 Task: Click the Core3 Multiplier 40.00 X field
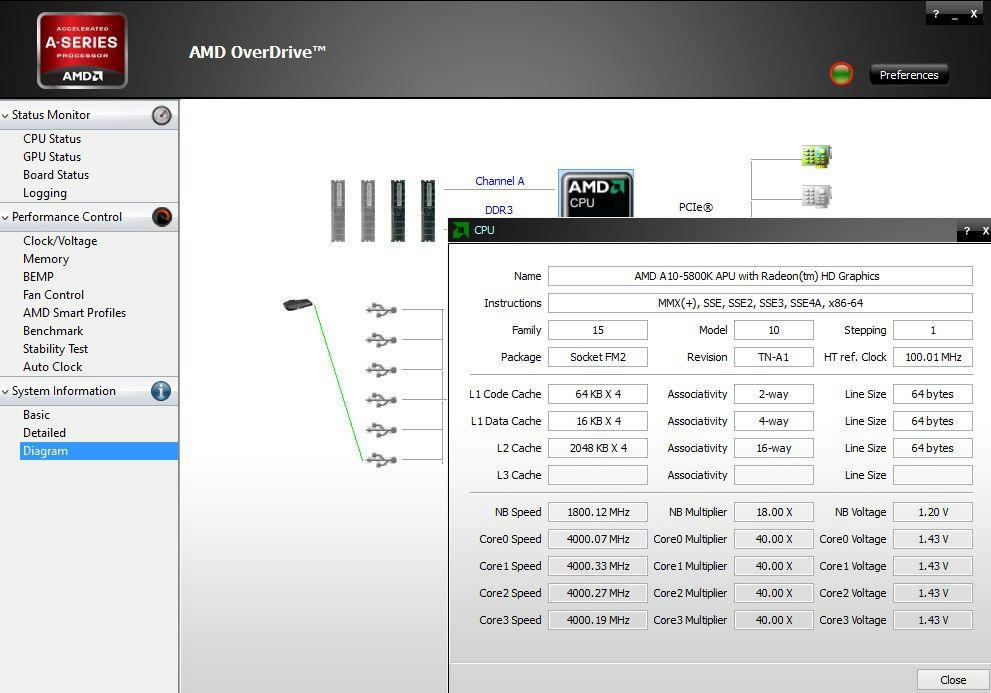[x=774, y=620]
